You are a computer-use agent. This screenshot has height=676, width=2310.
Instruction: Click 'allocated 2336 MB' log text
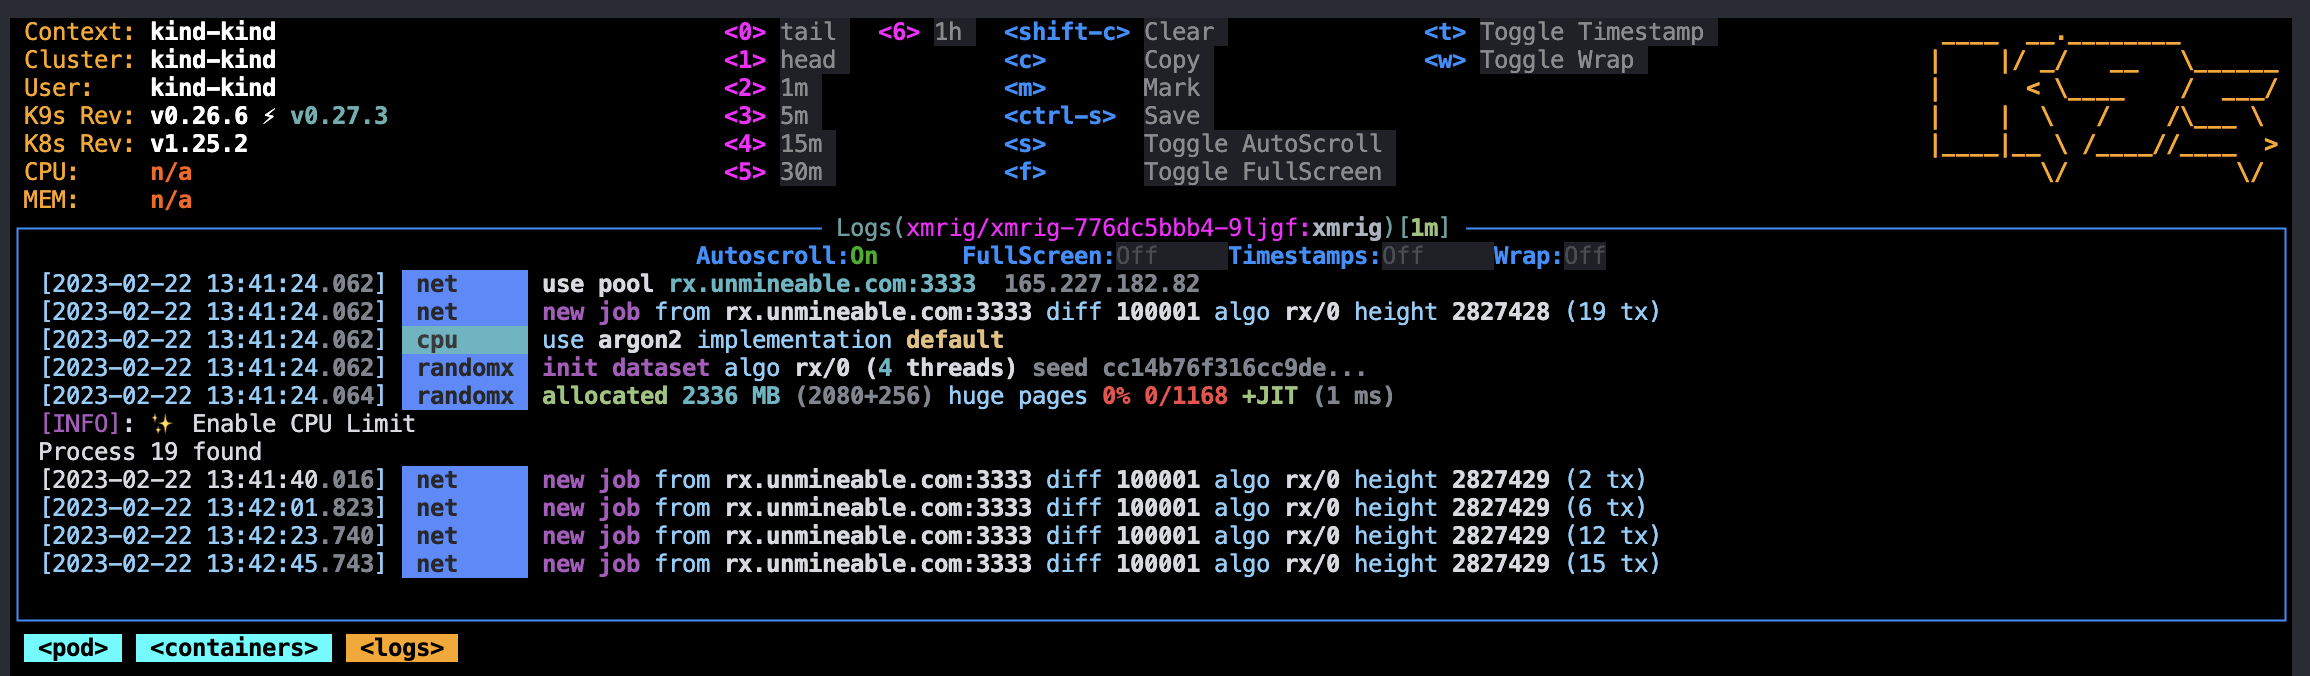(661, 396)
